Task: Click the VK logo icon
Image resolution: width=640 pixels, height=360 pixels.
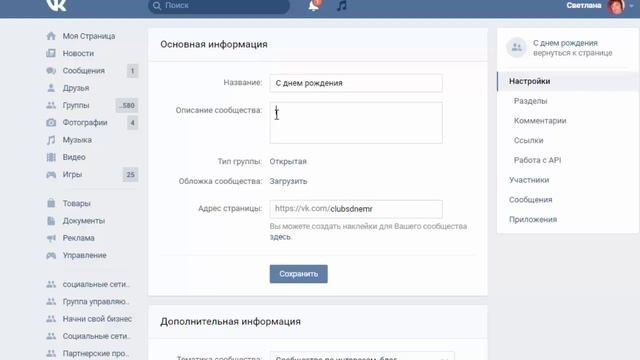Action: (56, 5)
